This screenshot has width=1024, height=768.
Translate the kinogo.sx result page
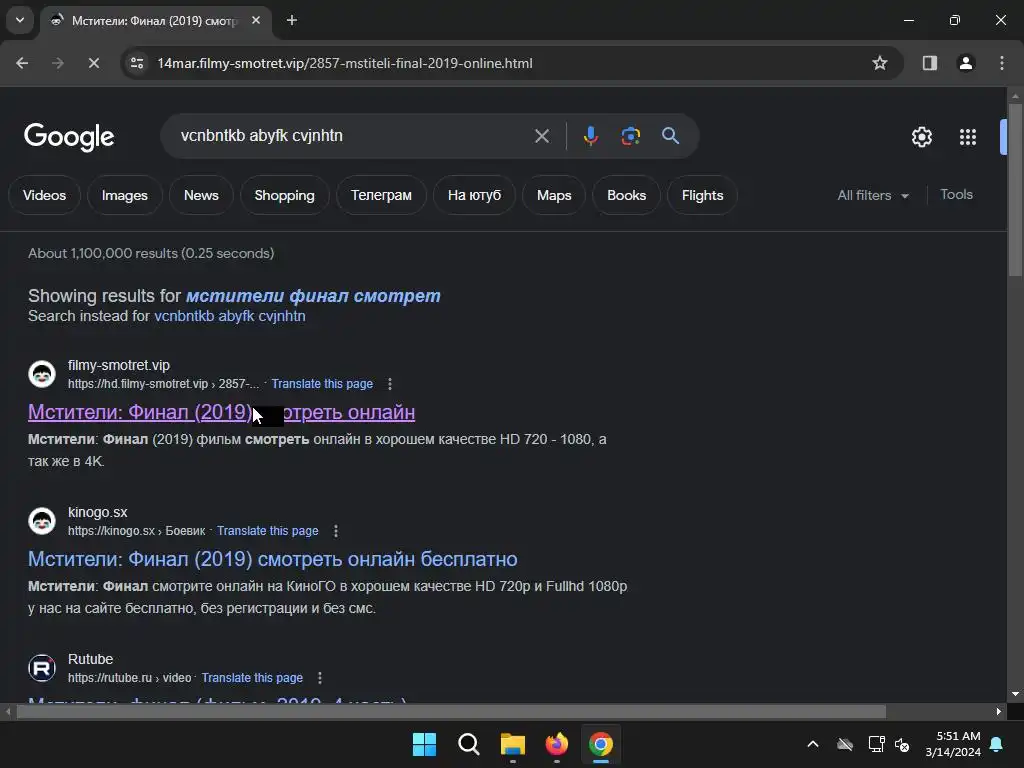[268, 531]
